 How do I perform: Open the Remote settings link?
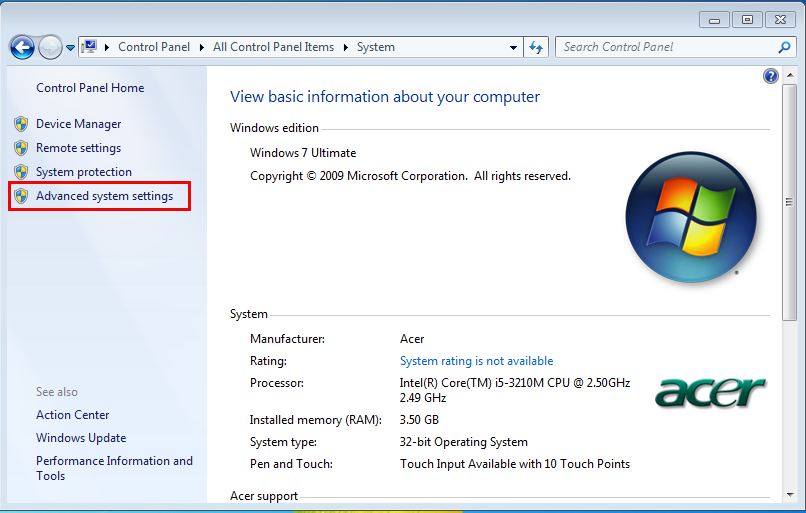click(78, 148)
